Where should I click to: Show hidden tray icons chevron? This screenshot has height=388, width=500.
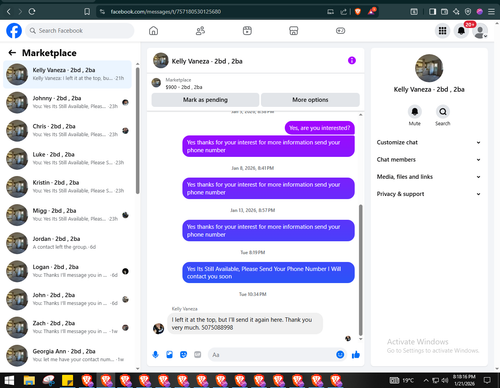(426, 380)
